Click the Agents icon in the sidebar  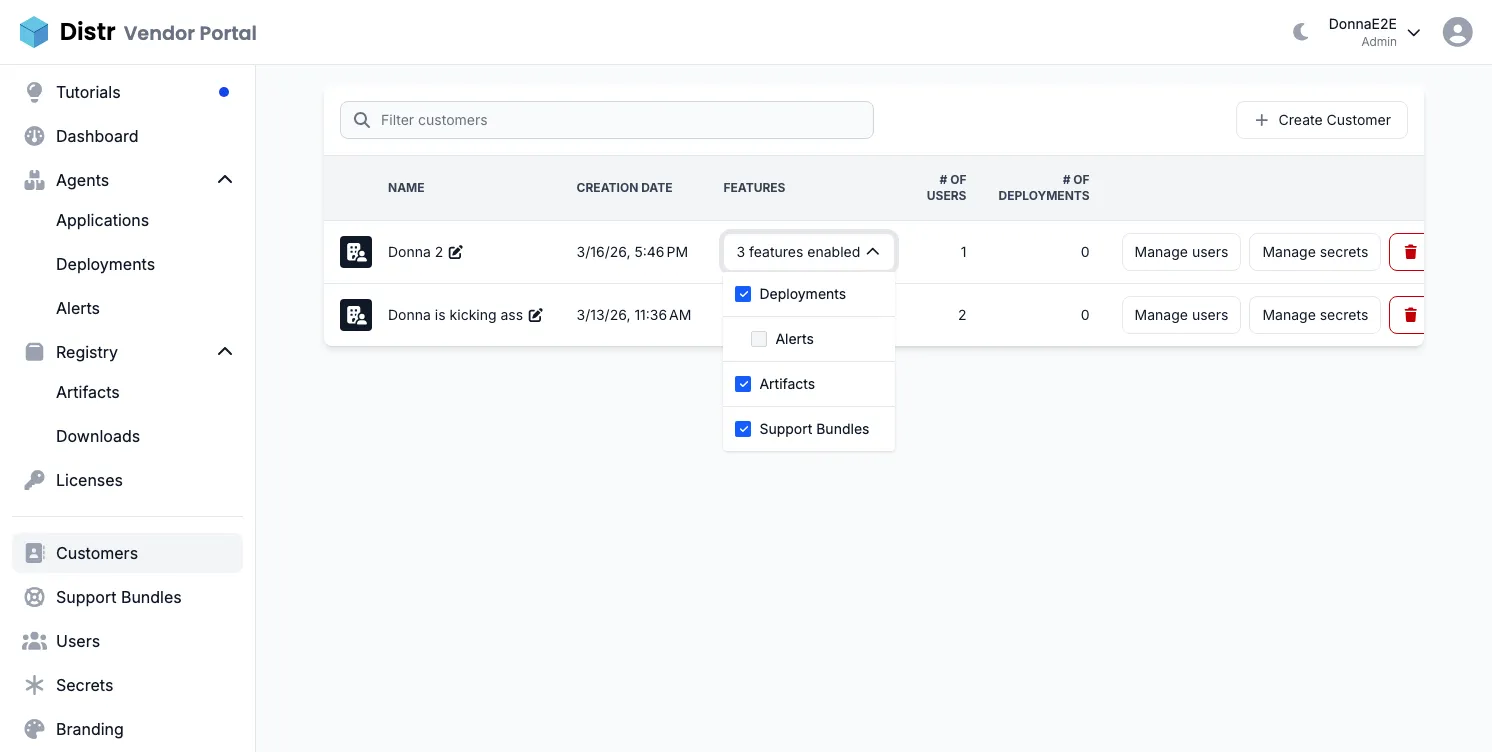tap(34, 180)
